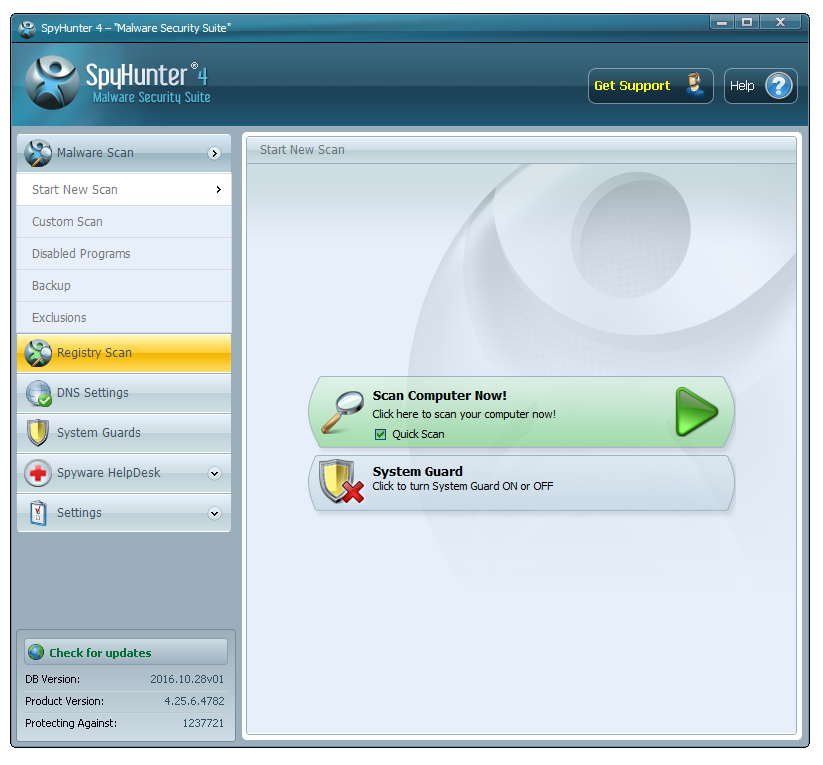This screenshot has height=765, width=823.
Task: Click the SpyHunter logo in the header
Action: (52, 82)
